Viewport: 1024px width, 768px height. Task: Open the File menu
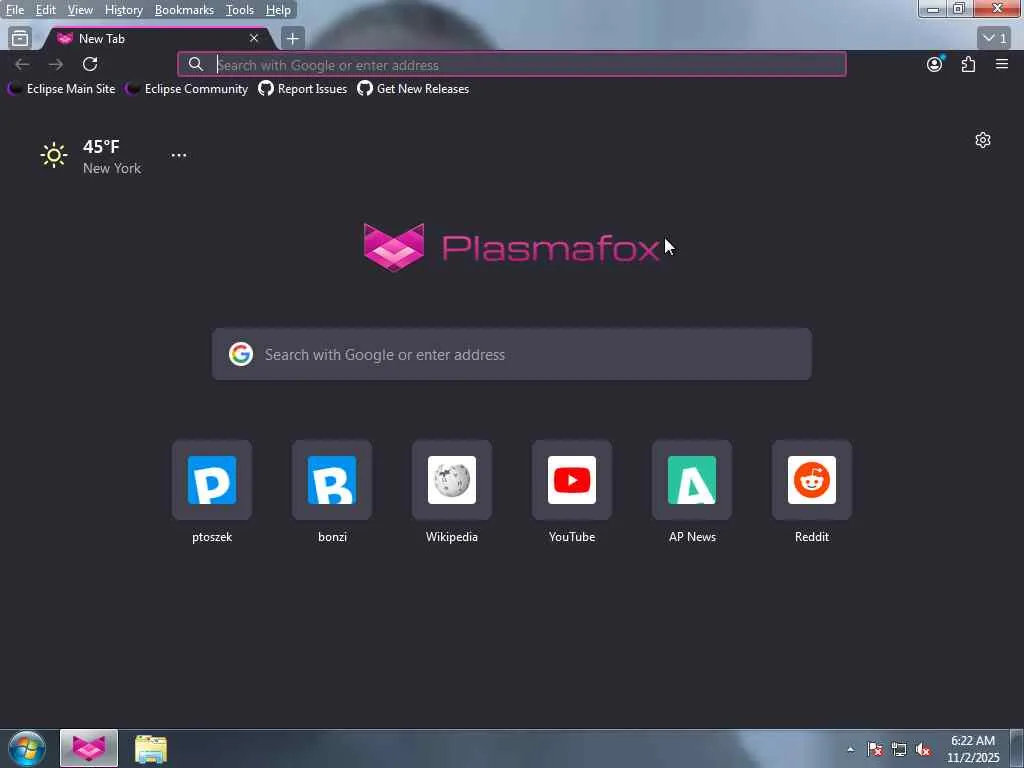14,10
